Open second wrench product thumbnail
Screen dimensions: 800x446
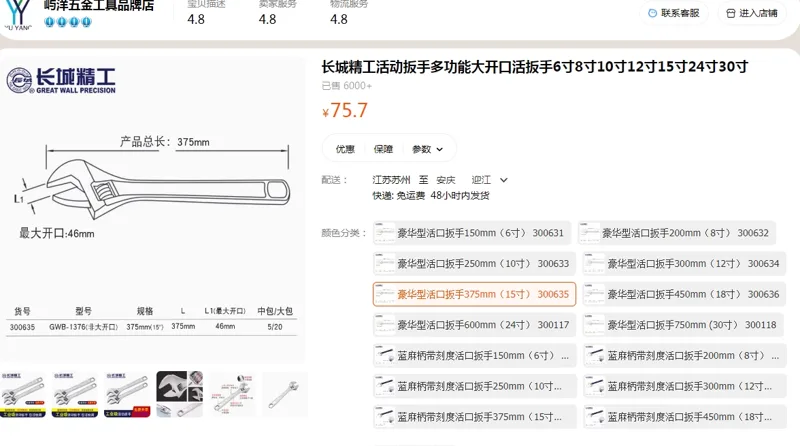pyautogui.click(x=75, y=394)
